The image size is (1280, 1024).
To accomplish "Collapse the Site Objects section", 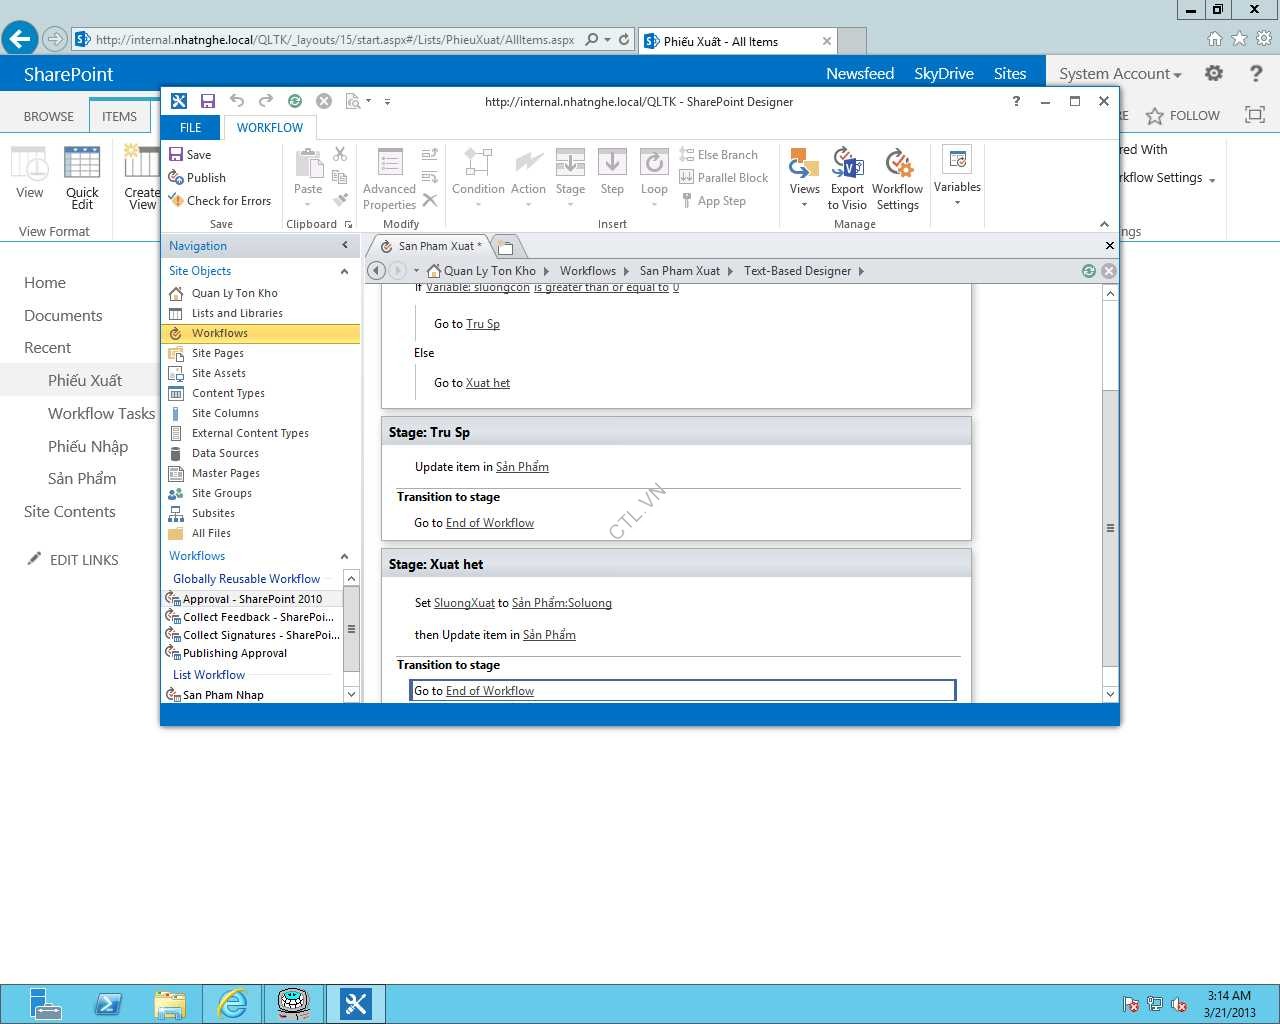I will coord(344,271).
